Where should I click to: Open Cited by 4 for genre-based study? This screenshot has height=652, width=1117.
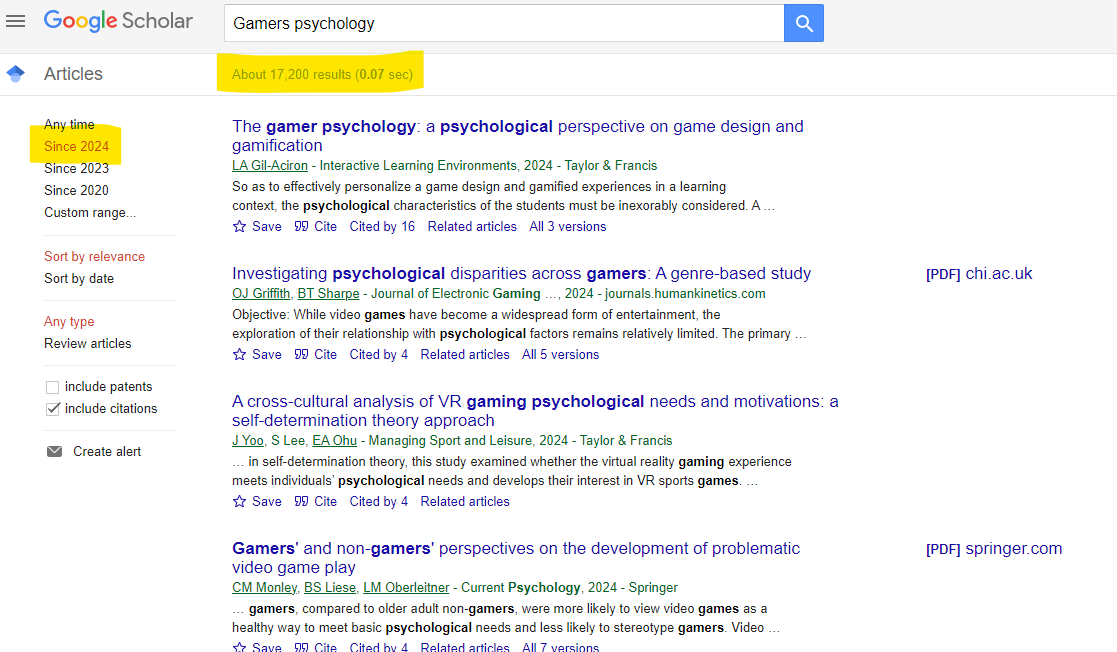click(379, 355)
